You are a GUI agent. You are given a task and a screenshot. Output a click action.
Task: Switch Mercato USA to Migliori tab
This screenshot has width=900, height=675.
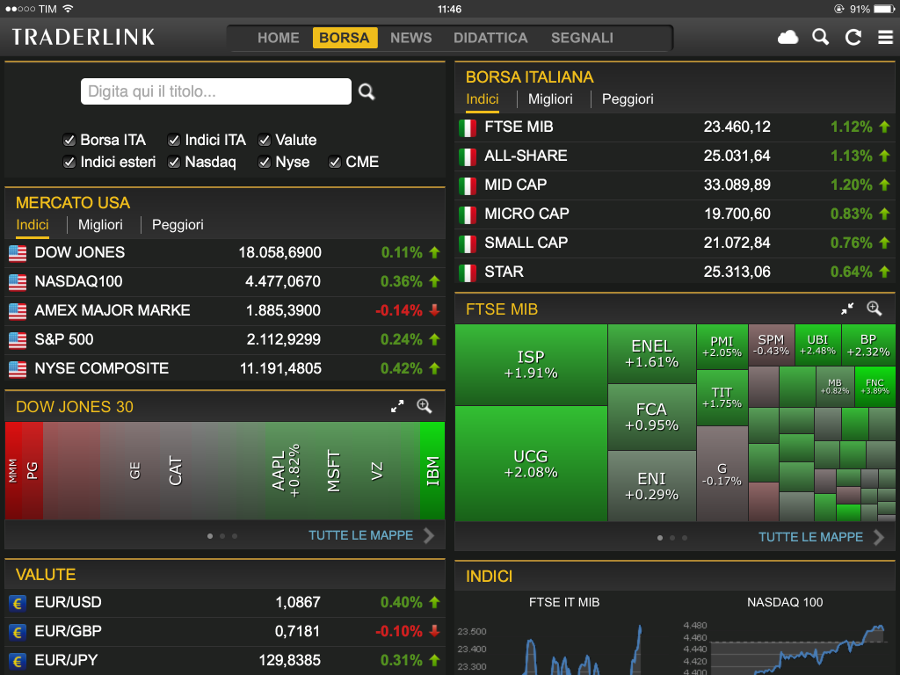click(100, 225)
